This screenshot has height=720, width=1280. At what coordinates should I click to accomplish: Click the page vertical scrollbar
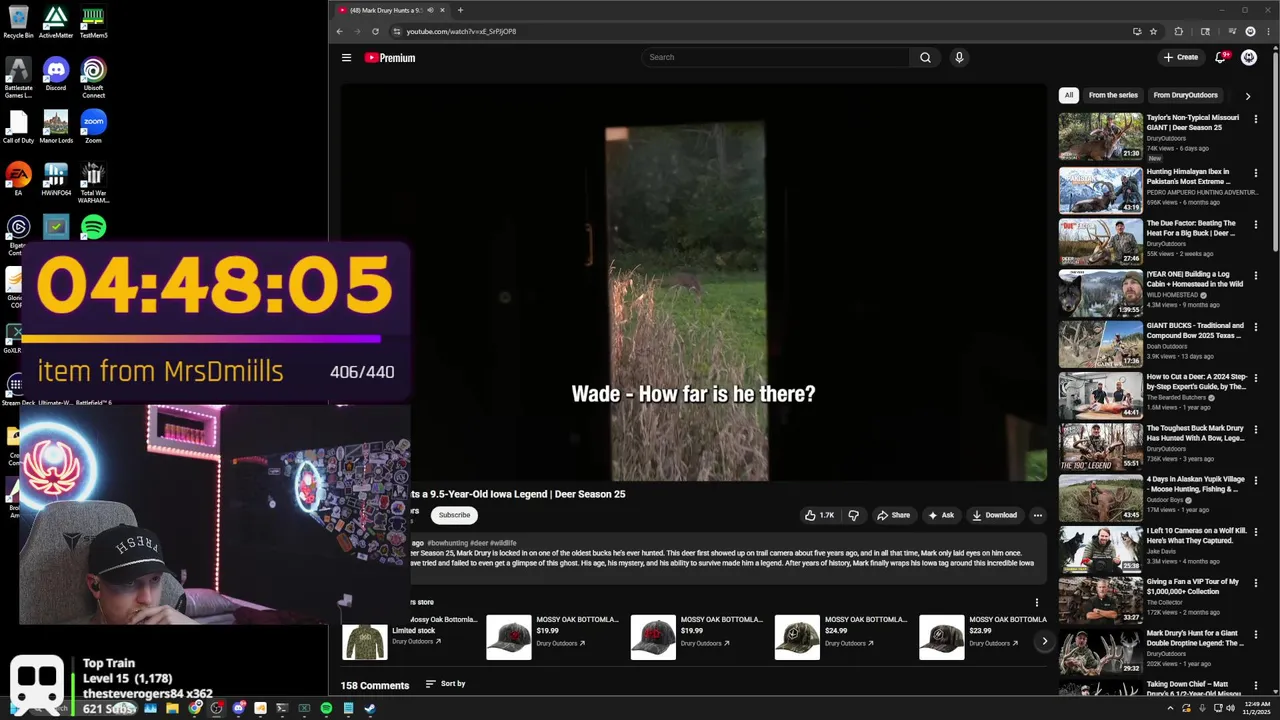pyautogui.click(x=1275, y=150)
